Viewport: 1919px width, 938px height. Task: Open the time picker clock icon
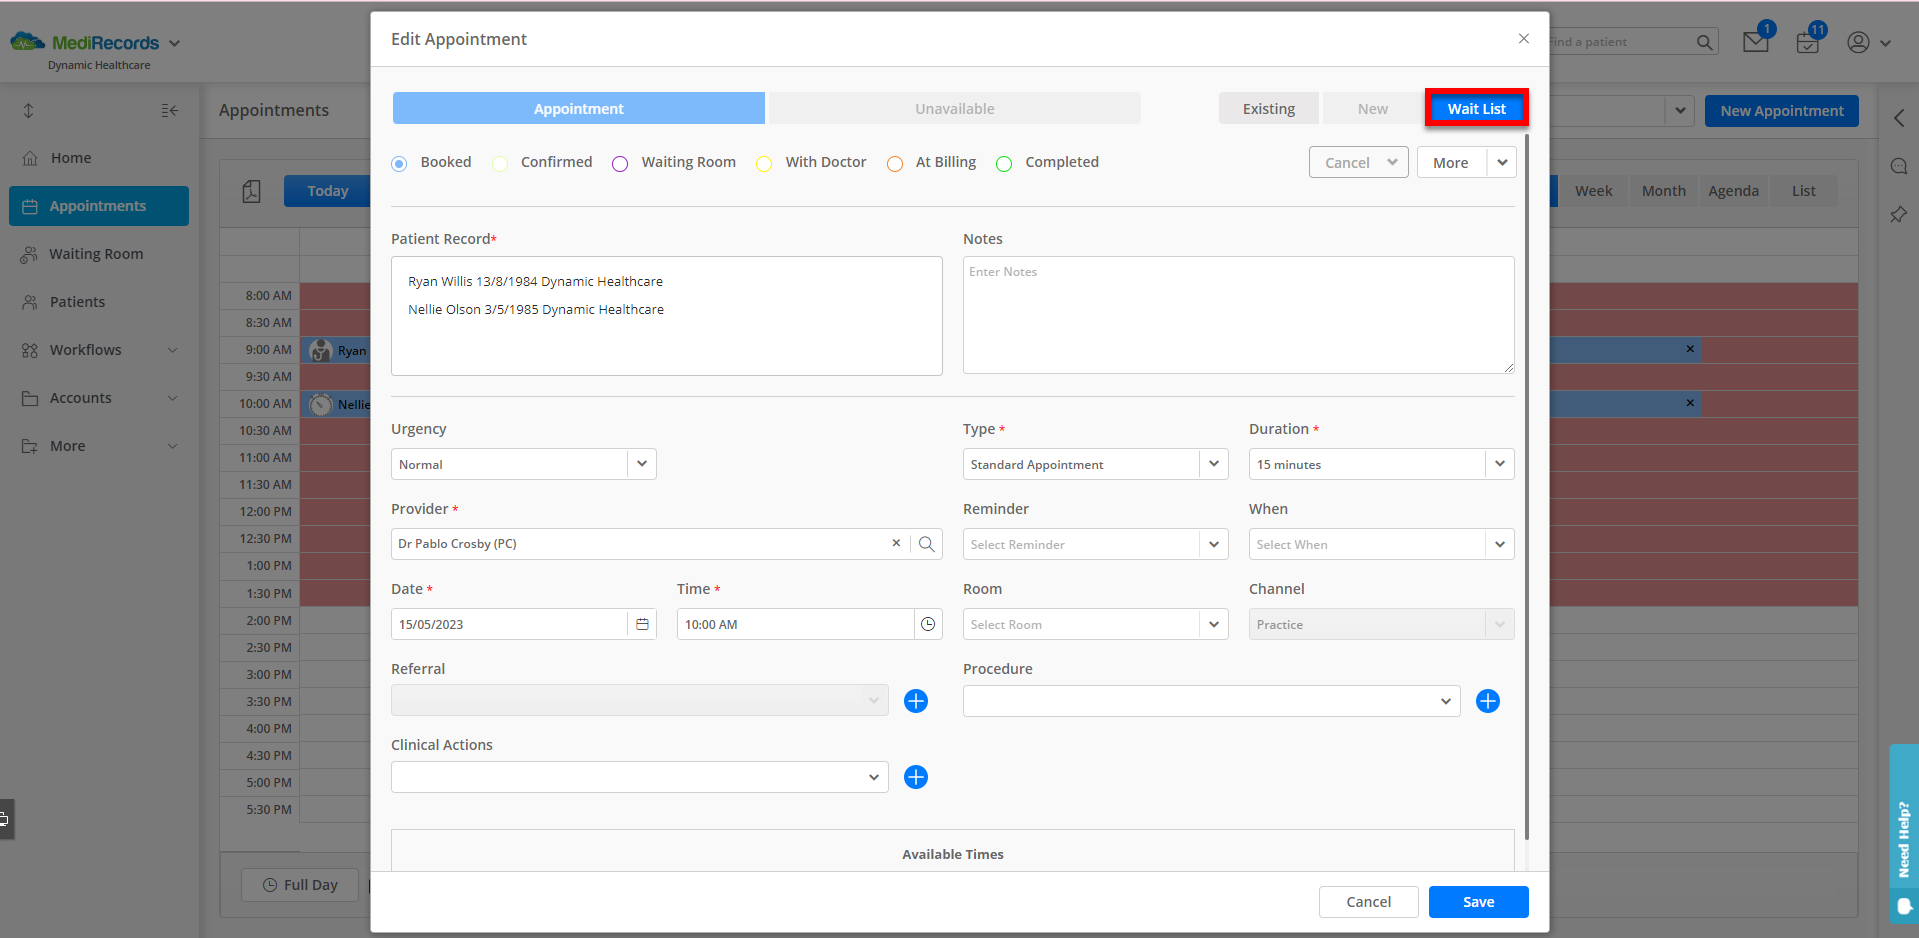click(928, 624)
